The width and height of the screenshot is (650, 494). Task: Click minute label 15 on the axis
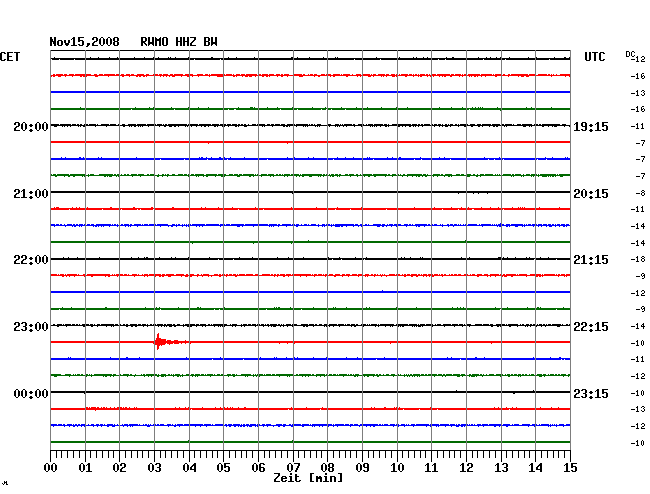click(x=570, y=468)
